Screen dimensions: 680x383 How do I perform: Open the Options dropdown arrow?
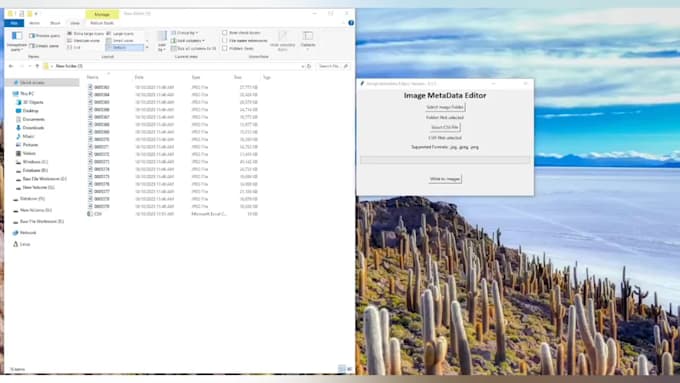(x=308, y=49)
